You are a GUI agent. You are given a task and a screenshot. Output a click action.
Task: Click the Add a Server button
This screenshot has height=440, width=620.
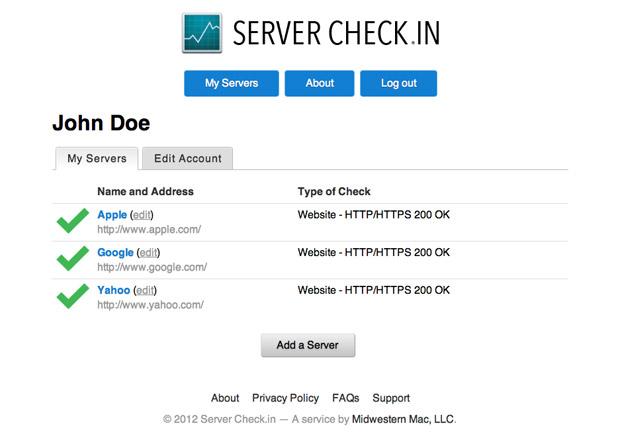[x=308, y=345]
